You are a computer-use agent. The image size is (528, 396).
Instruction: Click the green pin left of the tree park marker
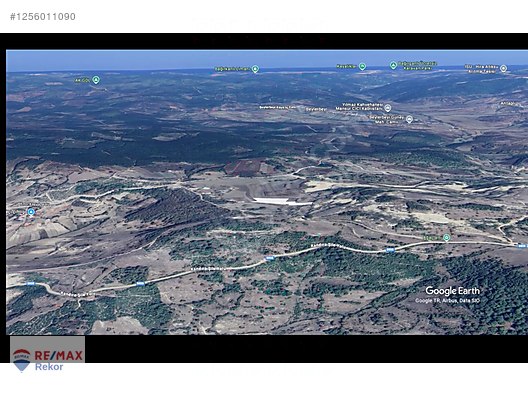[x=362, y=66]
